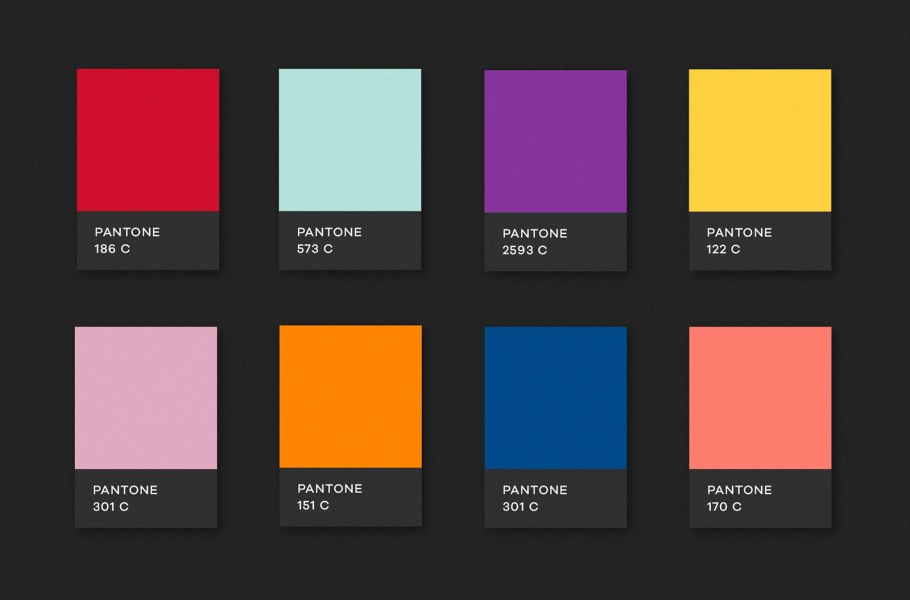Select the dark blue 301 C color card
The width and height of the screenshot is (910, 600).
(554, 397)
